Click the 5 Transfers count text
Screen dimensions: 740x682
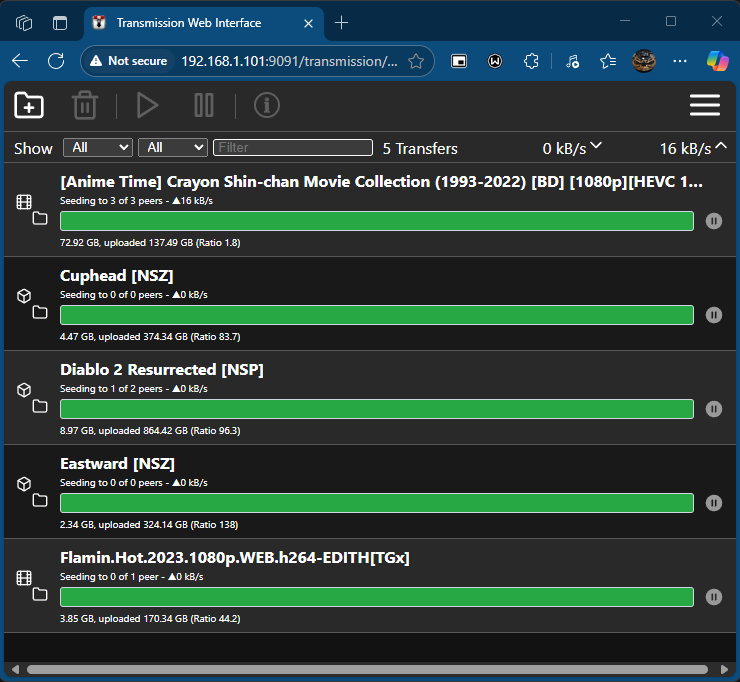[420, 148]
